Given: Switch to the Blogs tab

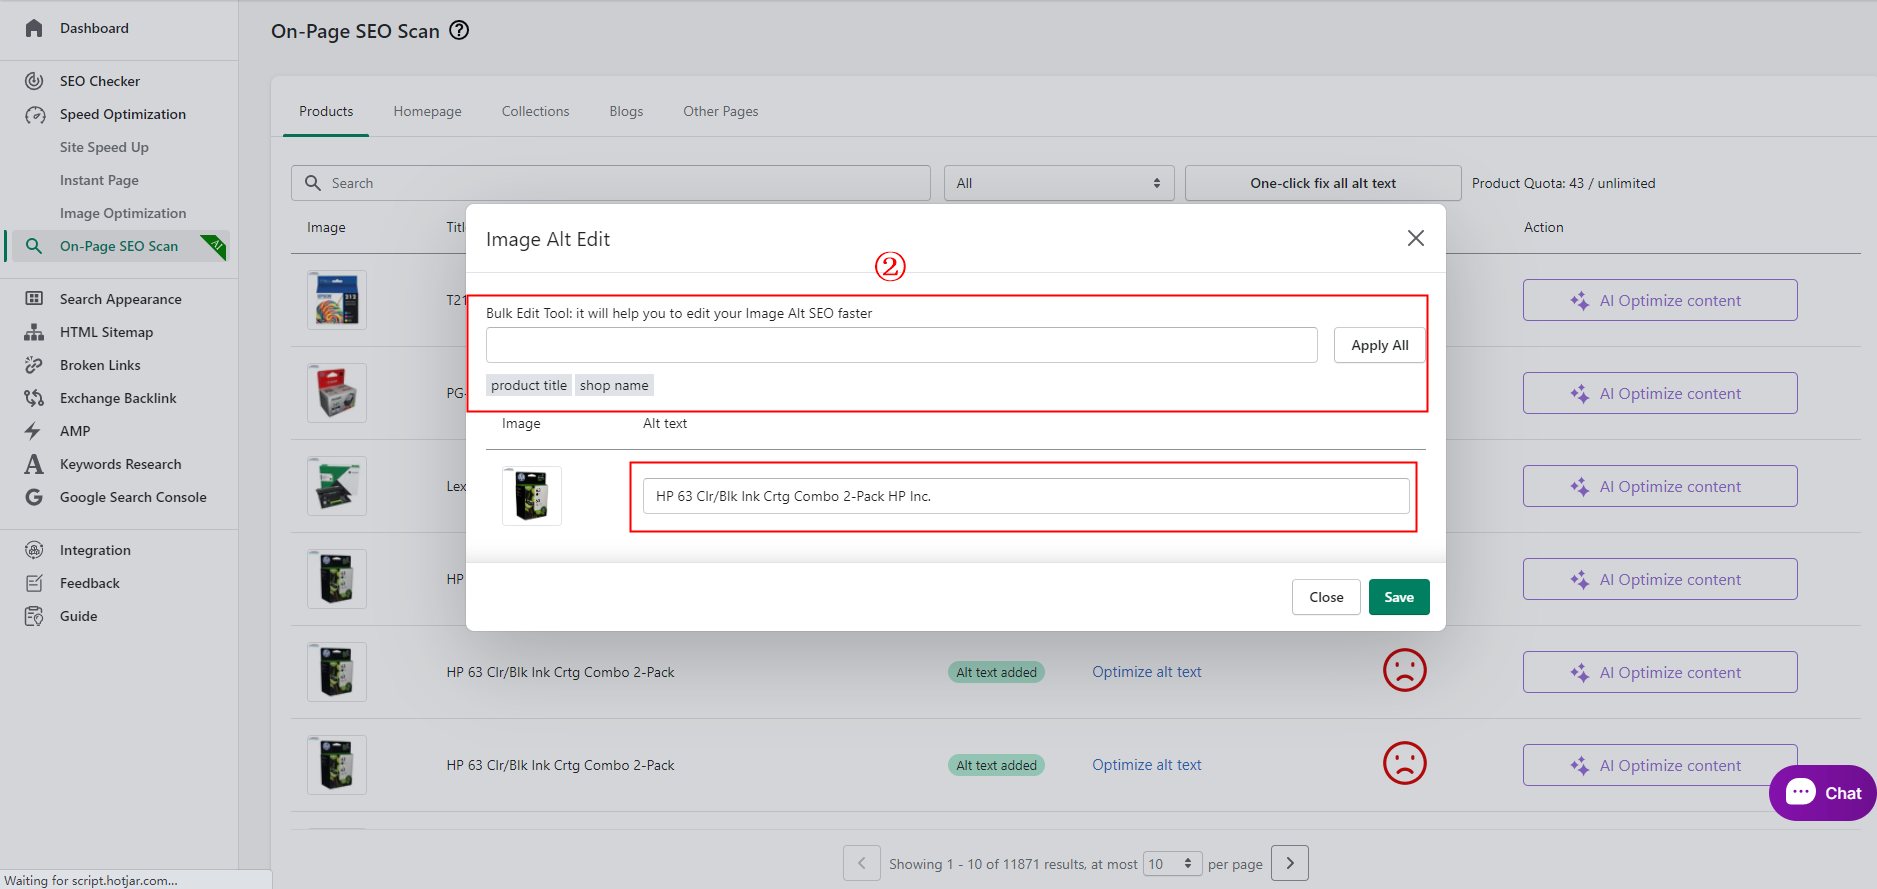Looking at the screenshot, I should (626, 111).
